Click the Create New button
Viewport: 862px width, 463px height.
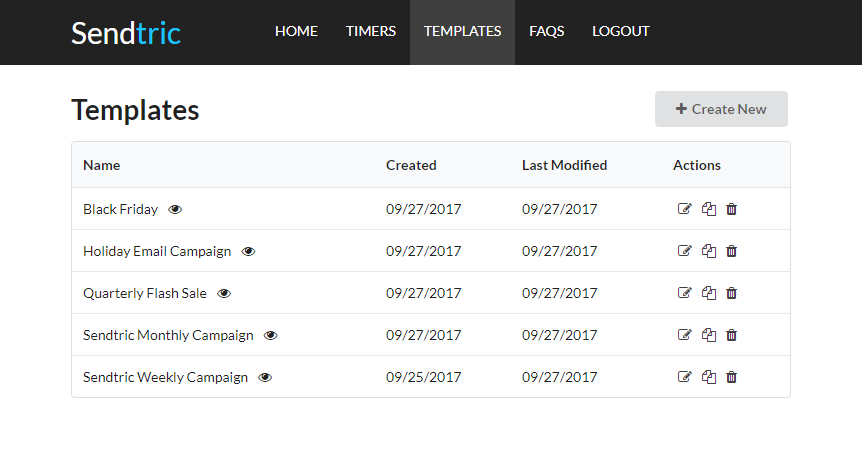pos(721,109)
